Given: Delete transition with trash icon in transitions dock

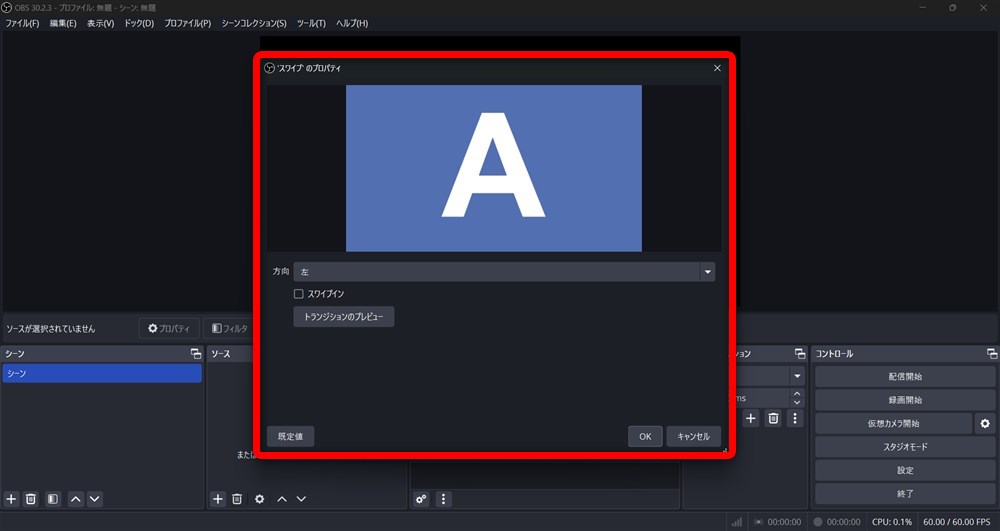Looking at the screenshot, I should 773,418.
